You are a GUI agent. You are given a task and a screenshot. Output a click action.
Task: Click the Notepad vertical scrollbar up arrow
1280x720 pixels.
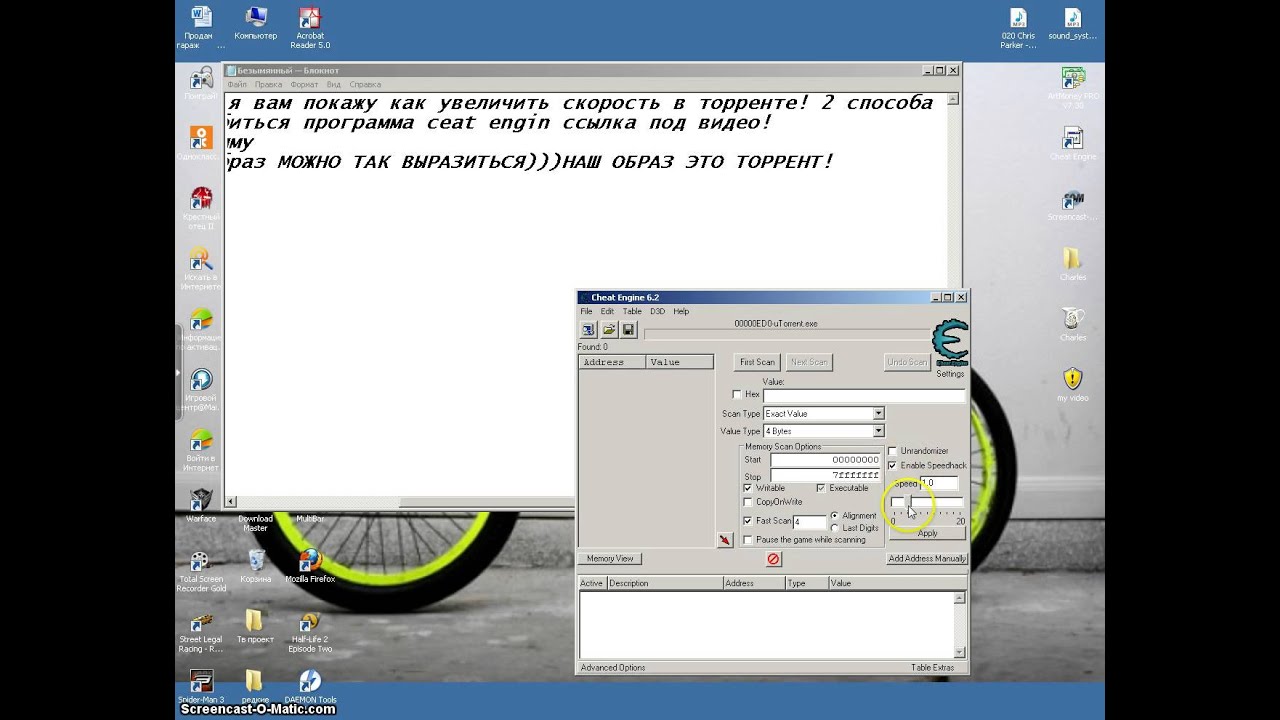pos(955,99)
